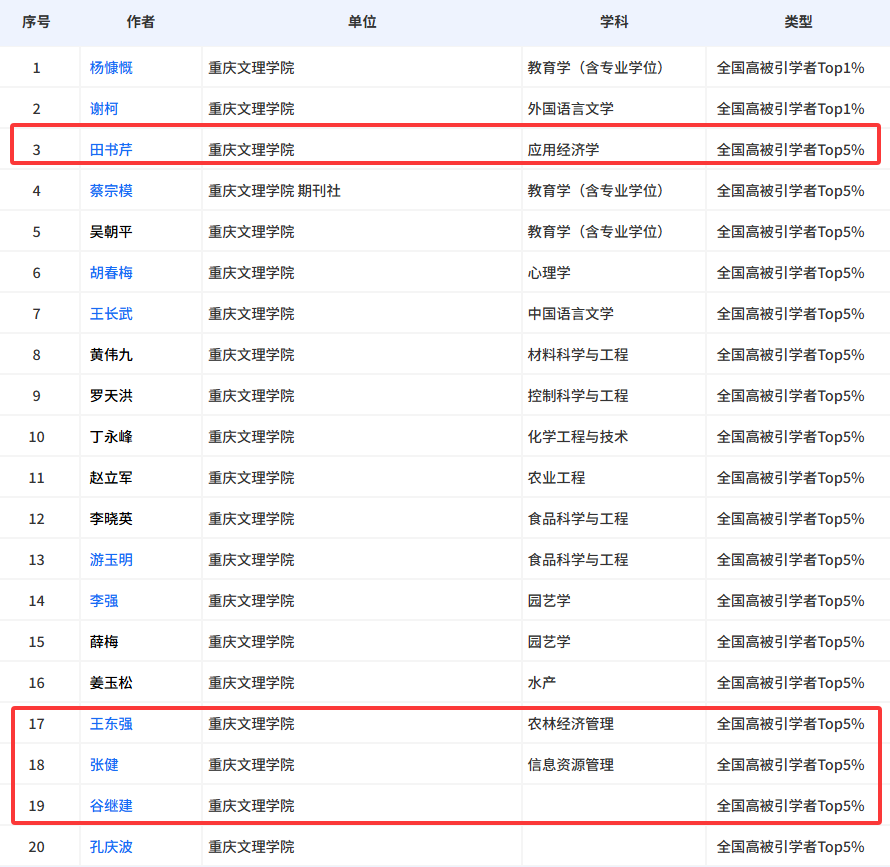
Task: Click the 孔庆波 author link
Action: [x=110, y=846]
